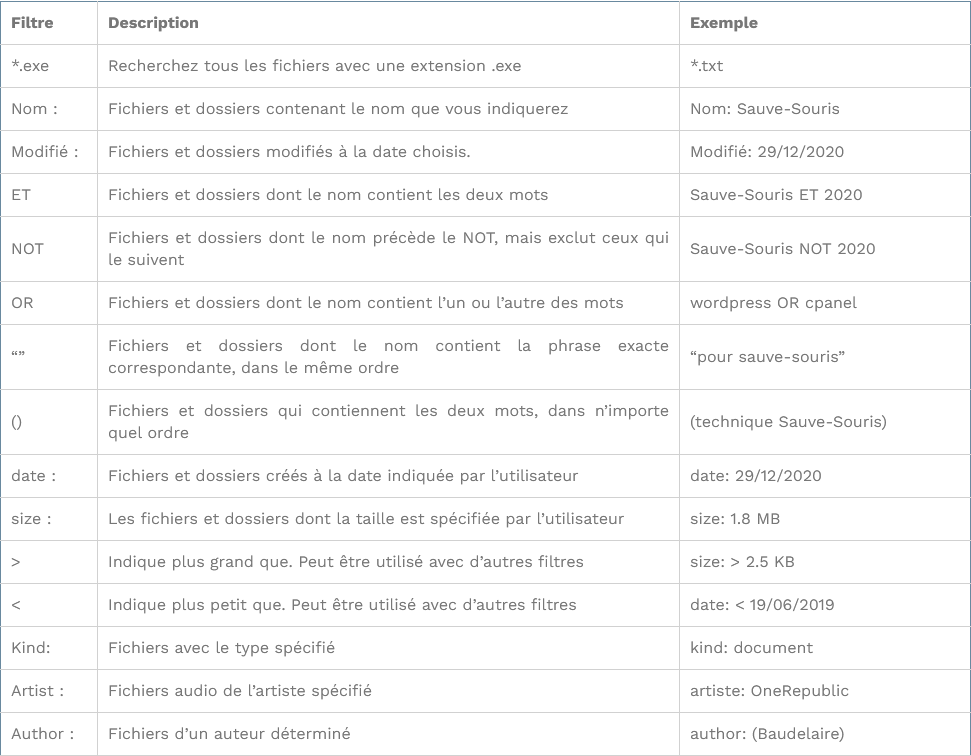Select the 'Nom: Sauve-Souris' example
This screenshot has width=971, height=756.
click(x=765, y=109)
